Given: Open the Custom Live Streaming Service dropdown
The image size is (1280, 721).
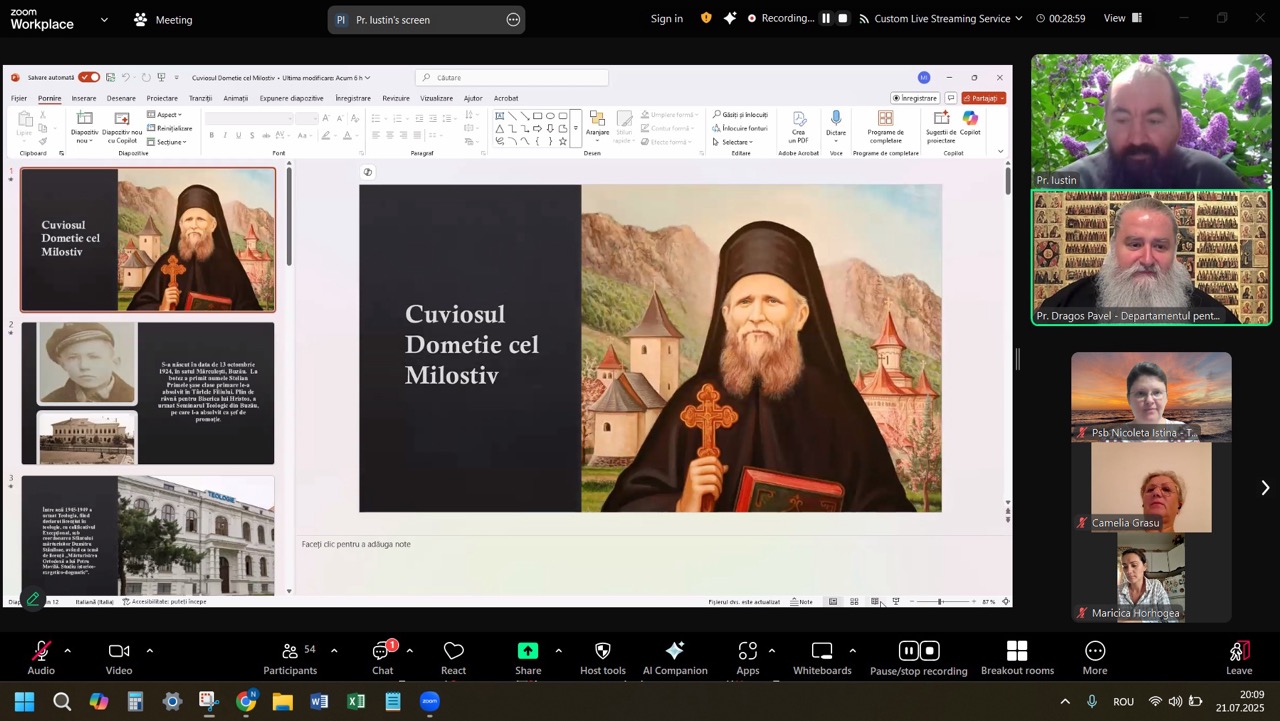Looking at the screenshot, I should pos(947,18).
